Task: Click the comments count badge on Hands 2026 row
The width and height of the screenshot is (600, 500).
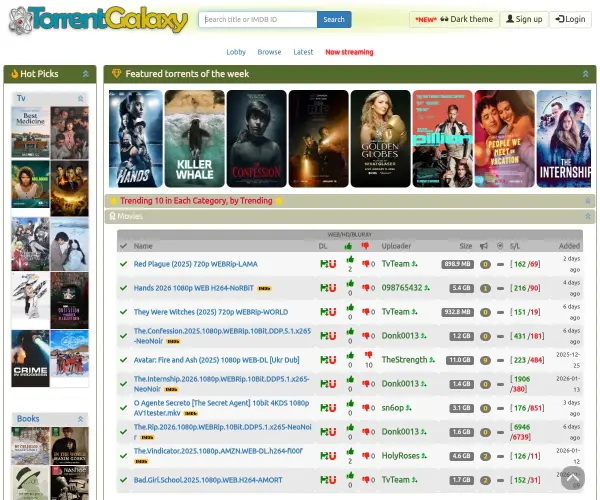Action: coord(485,288)
